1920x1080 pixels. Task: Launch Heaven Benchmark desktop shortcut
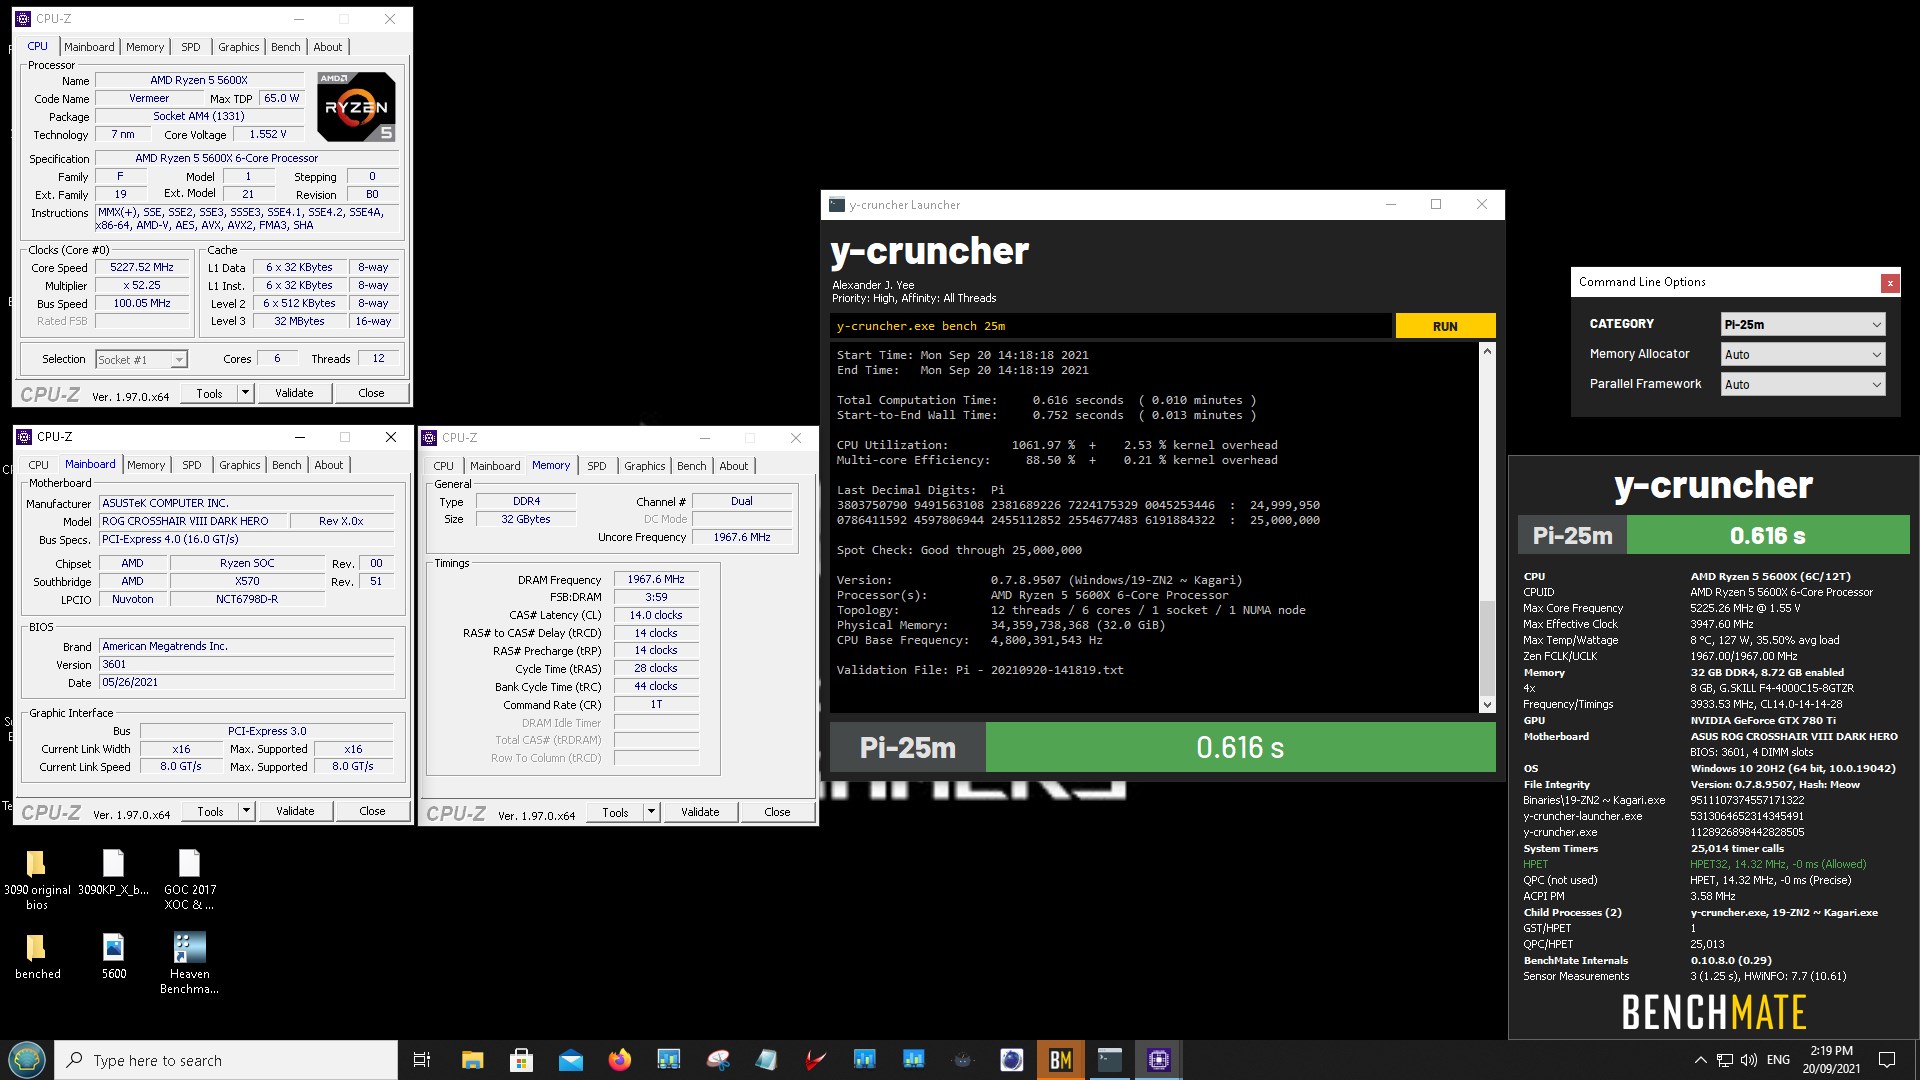click(x=190, y=964)
